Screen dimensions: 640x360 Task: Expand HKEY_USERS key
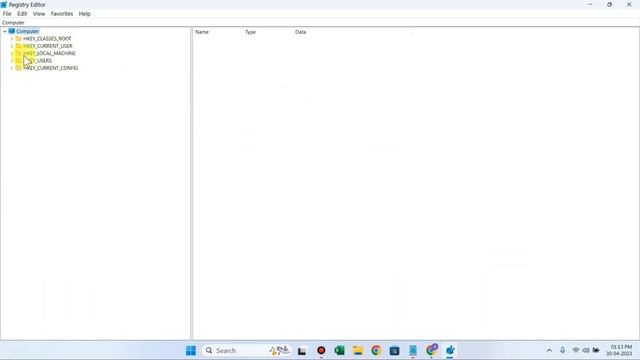11,60
